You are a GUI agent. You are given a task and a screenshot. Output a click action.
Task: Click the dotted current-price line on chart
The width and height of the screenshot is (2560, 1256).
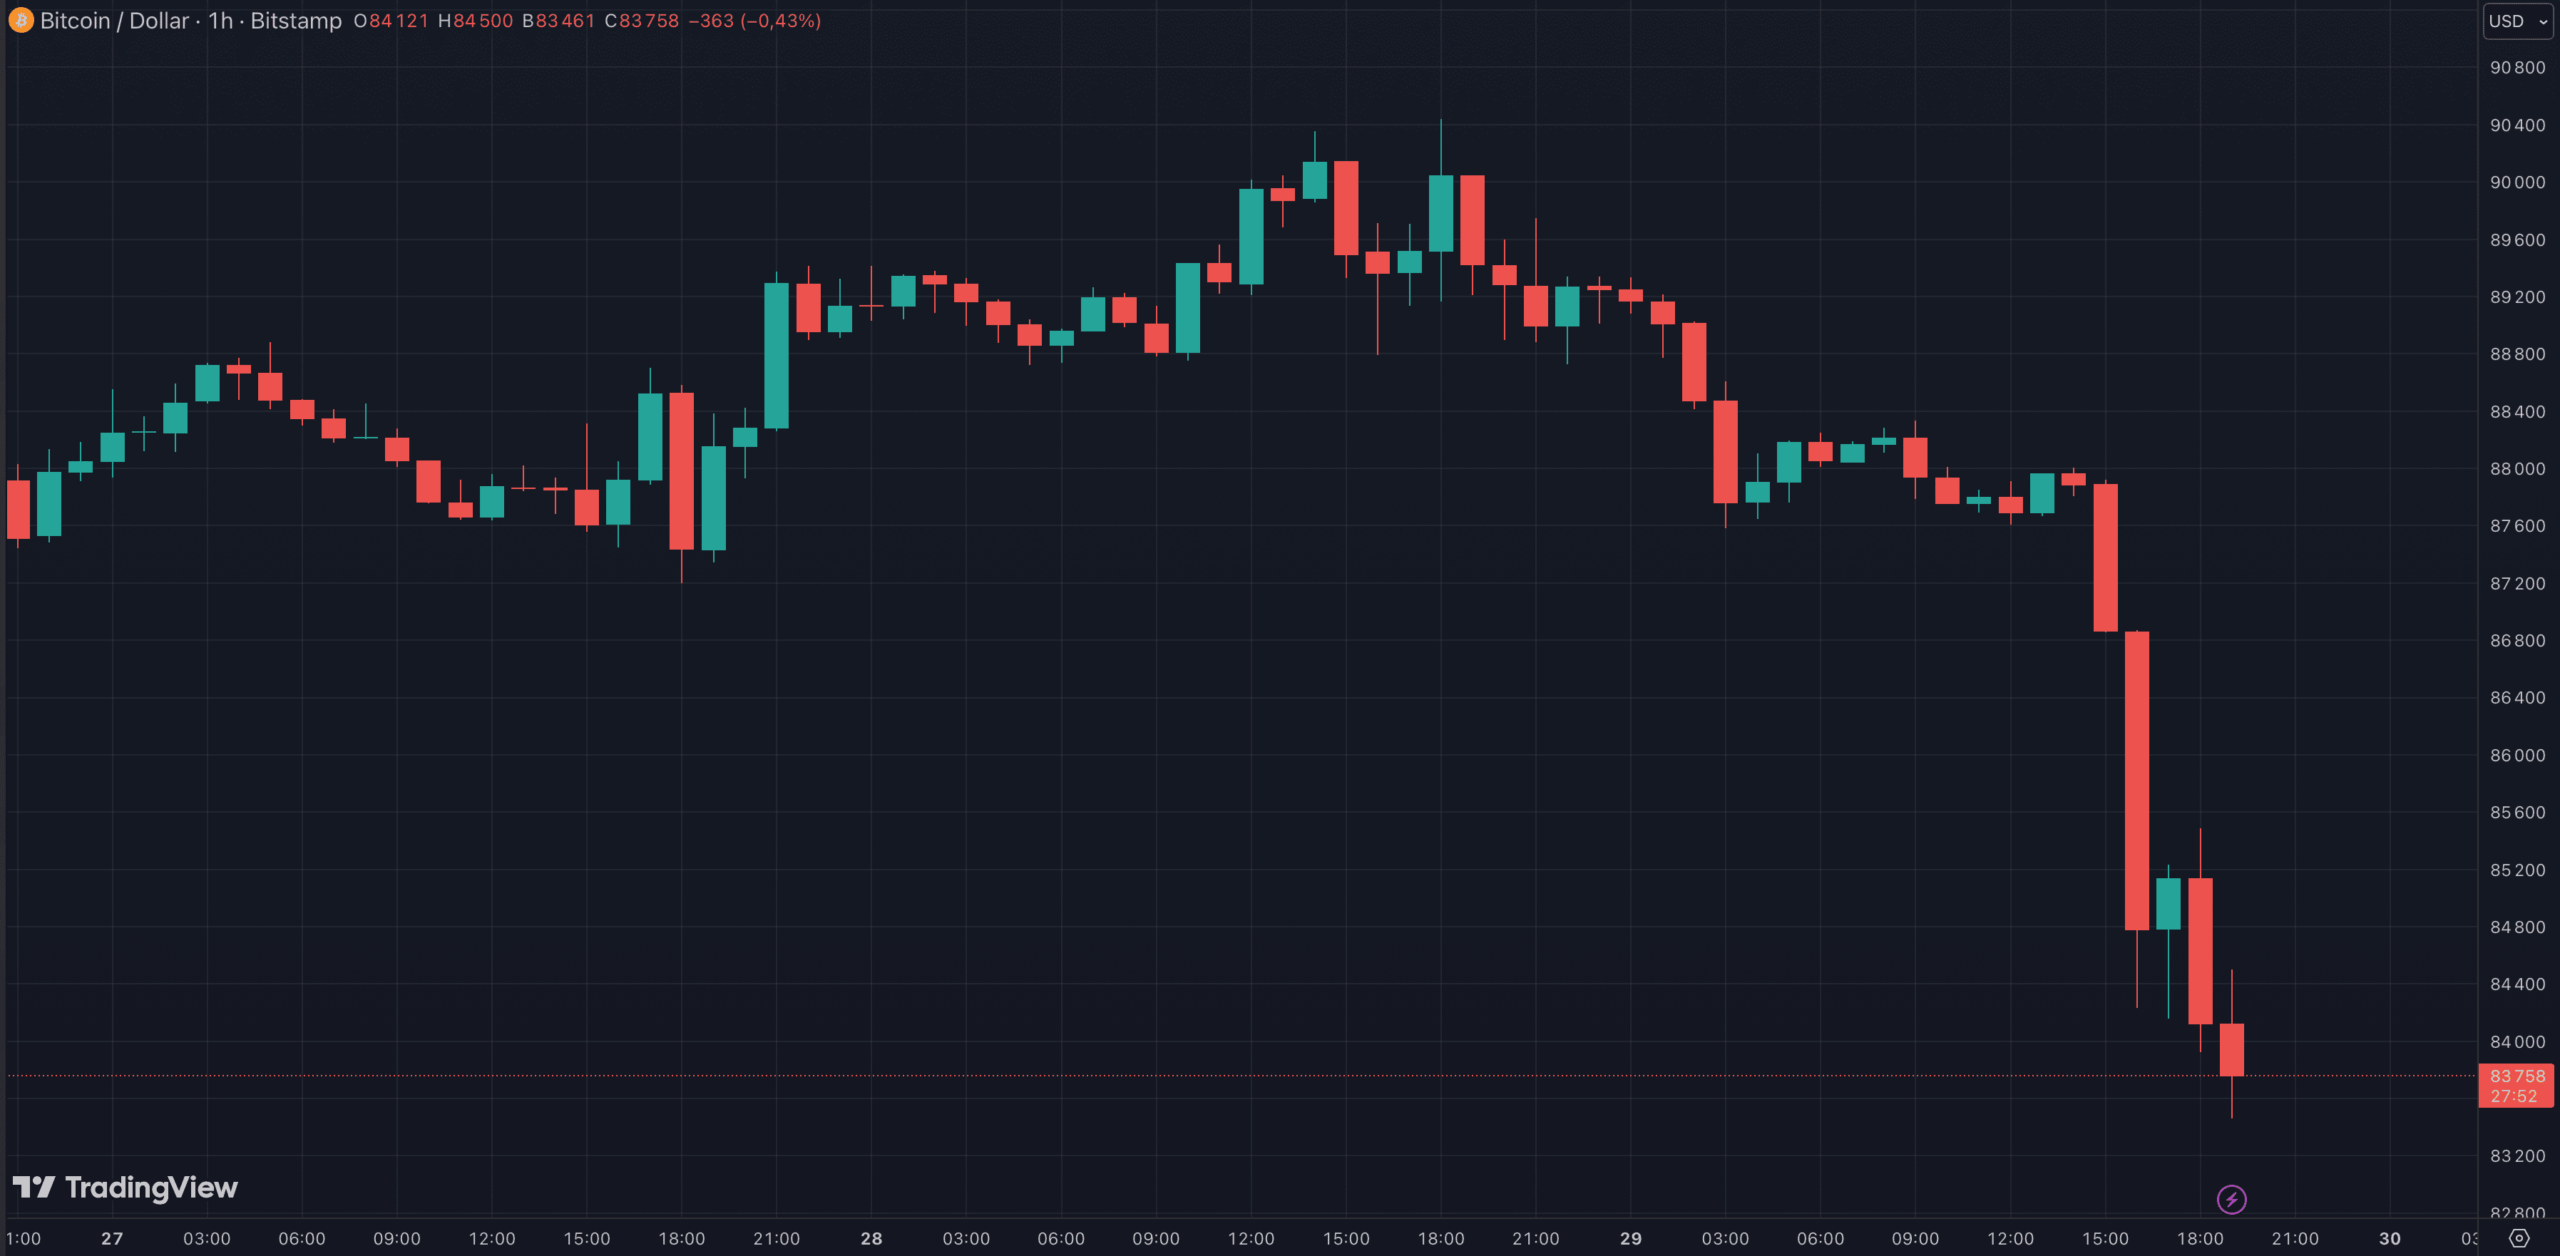(x=1200, y=1074)
